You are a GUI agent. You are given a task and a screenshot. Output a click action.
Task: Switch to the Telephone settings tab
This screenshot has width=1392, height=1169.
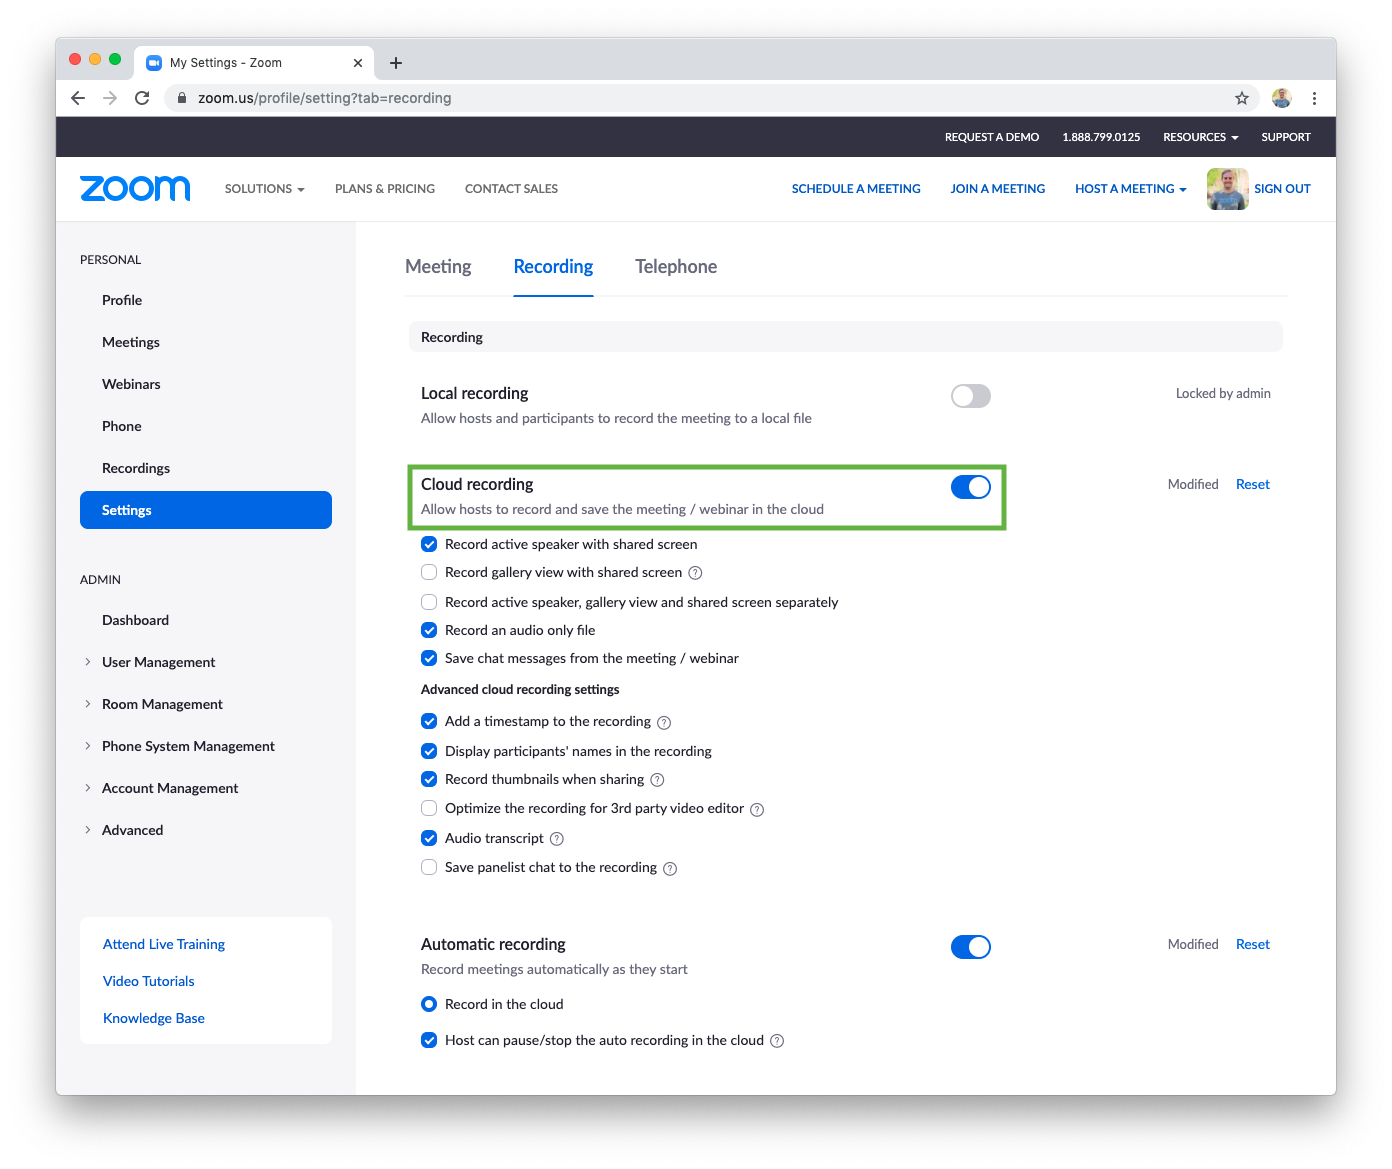point(676,267)
